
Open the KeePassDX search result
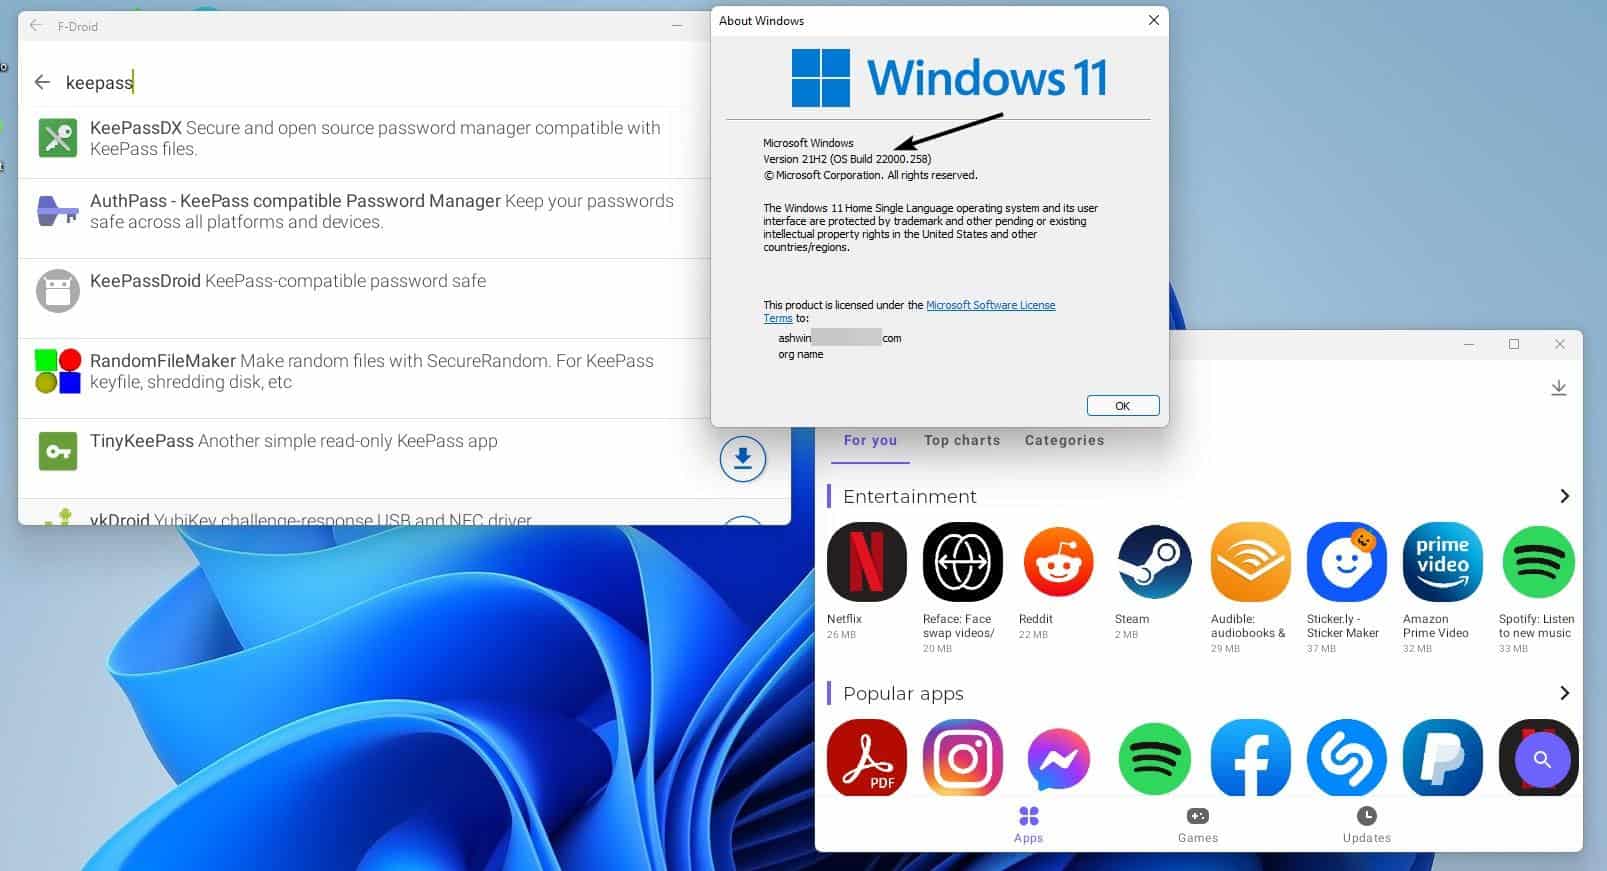coord(364,138)
